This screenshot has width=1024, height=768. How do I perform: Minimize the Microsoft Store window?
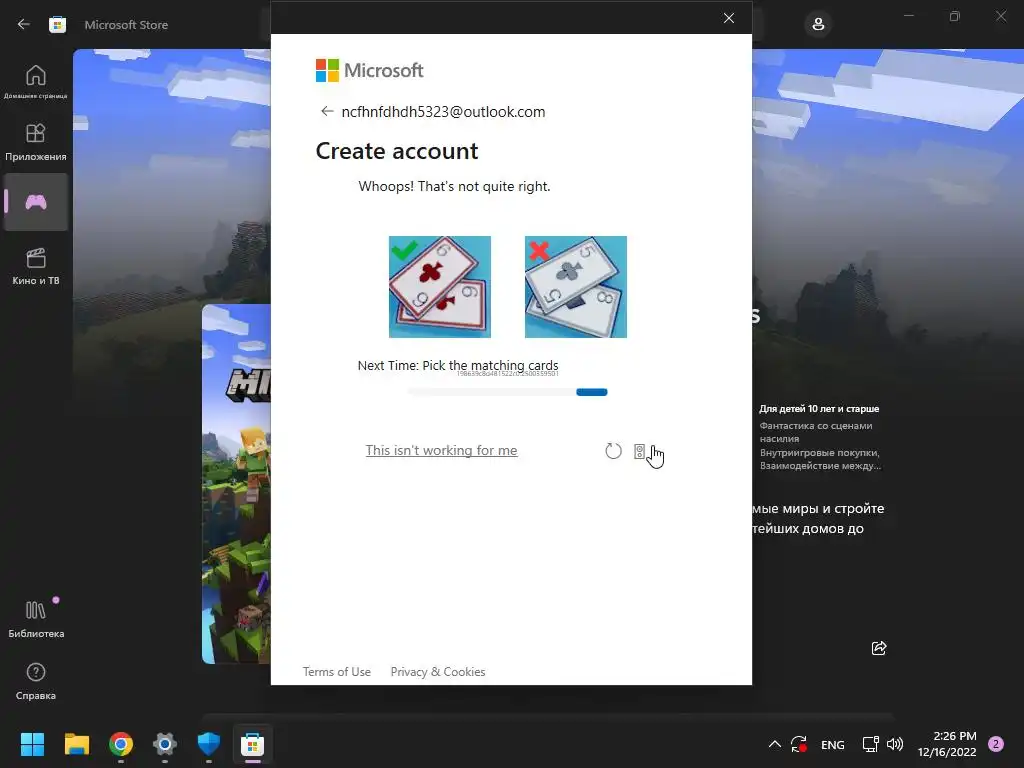tap(909, 16)
